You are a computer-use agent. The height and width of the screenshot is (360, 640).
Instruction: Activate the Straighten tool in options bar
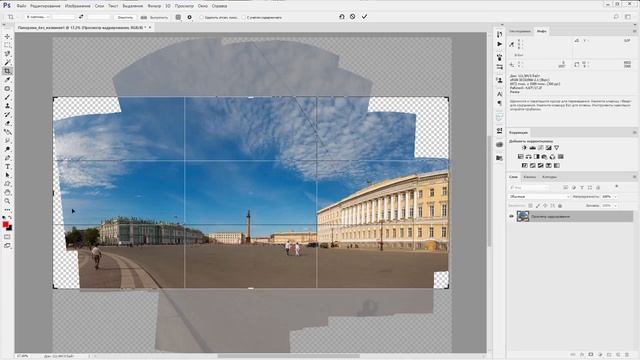(x=144, y=17)
